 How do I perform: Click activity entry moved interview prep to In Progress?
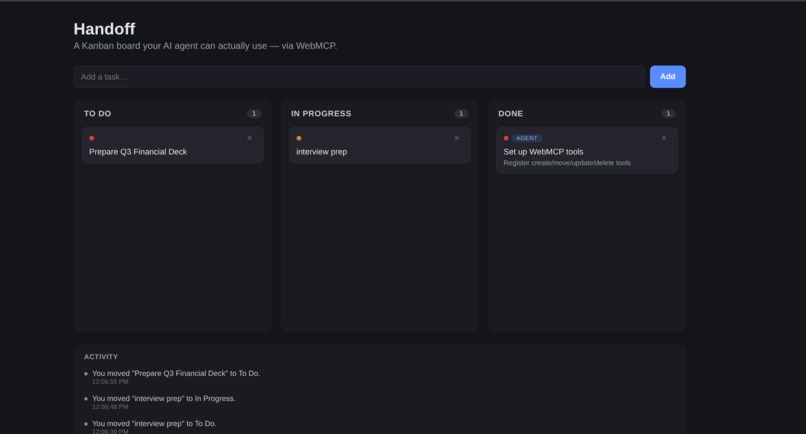[163, 399]
